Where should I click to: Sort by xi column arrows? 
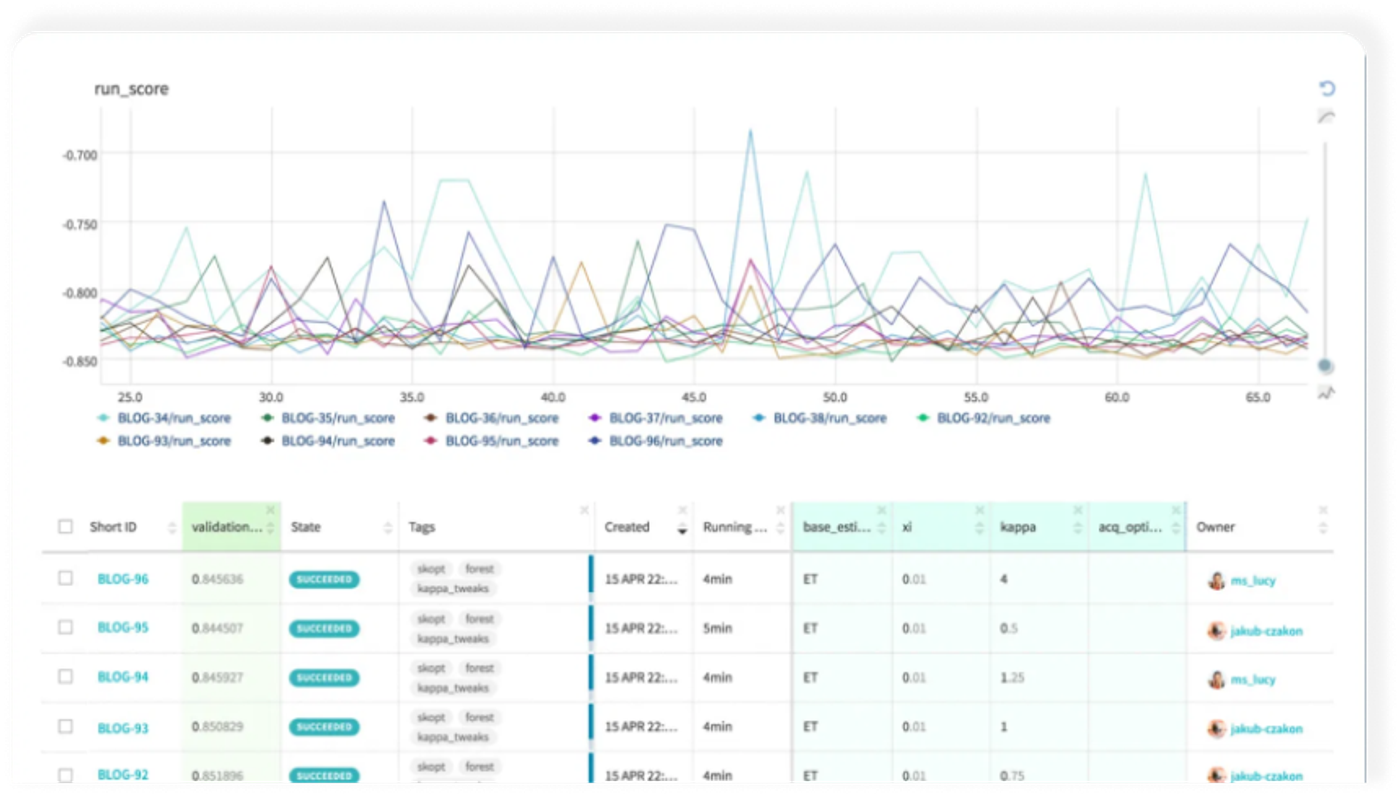979,528
